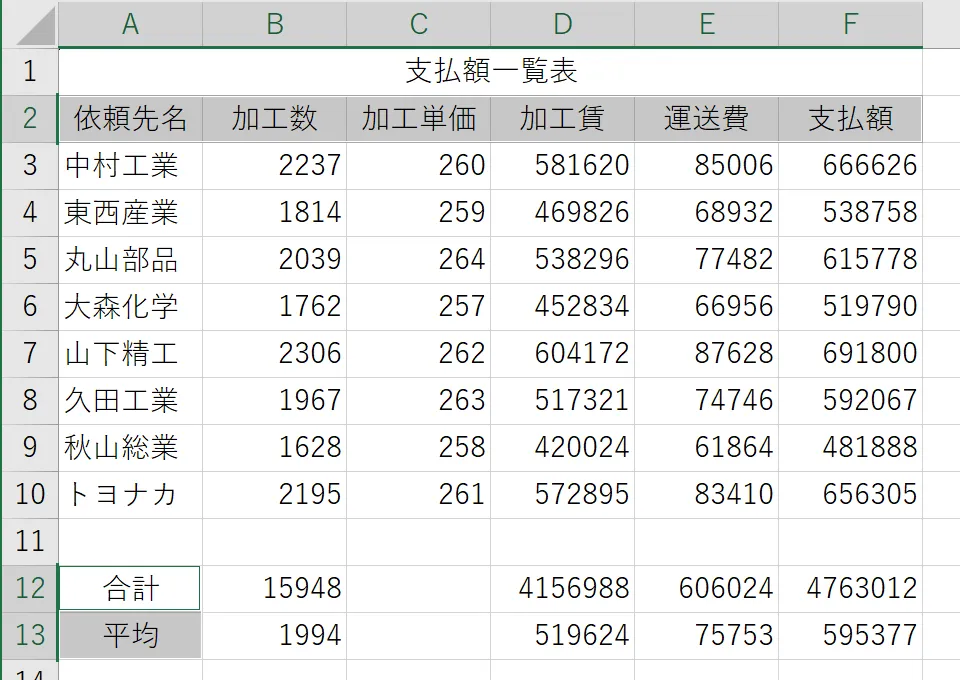
Task: Click header cell 加工単価
Action: [418, 119]
